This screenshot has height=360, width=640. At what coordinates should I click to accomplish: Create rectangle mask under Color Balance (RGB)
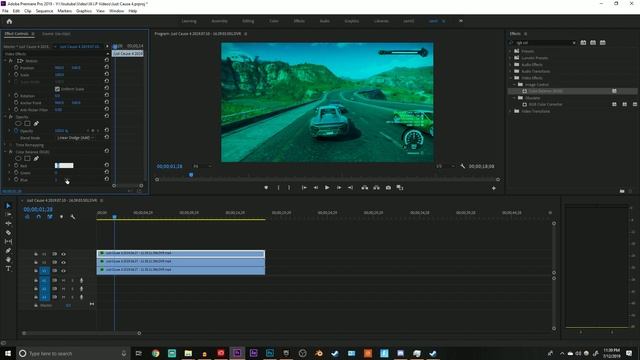click(27, 158)
